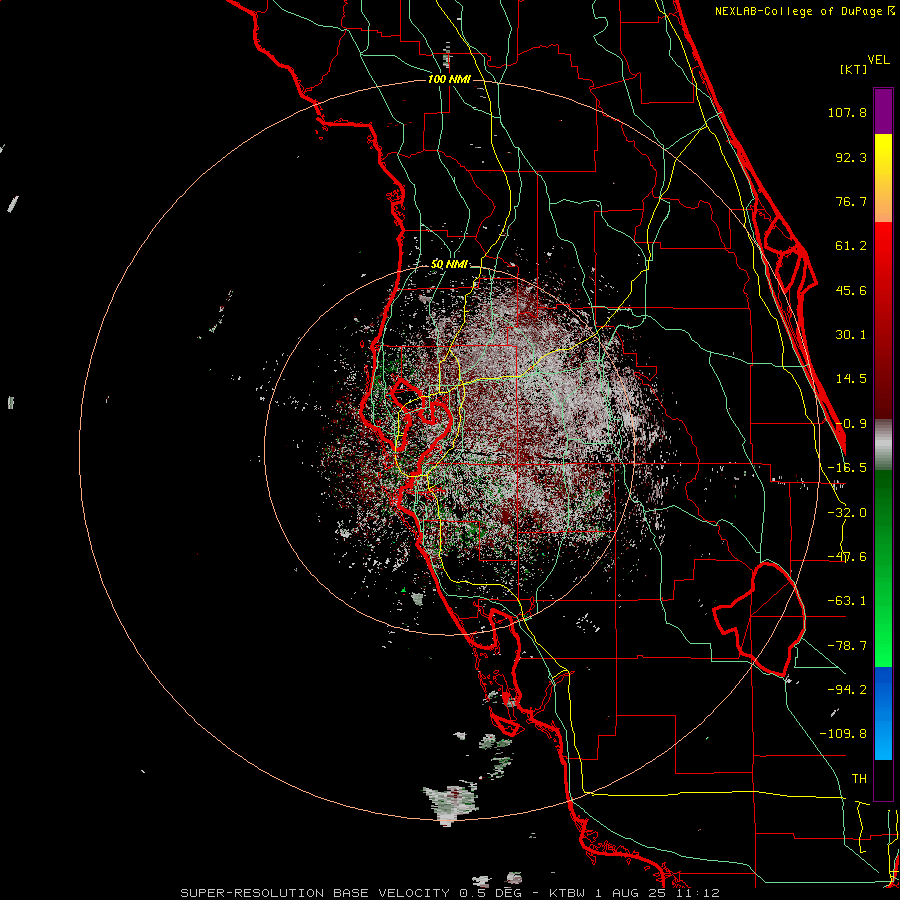The width and height of the screenshot is (900, 900).
Task: Pick the green segment of velocity color bar
Action: (883, 568)
